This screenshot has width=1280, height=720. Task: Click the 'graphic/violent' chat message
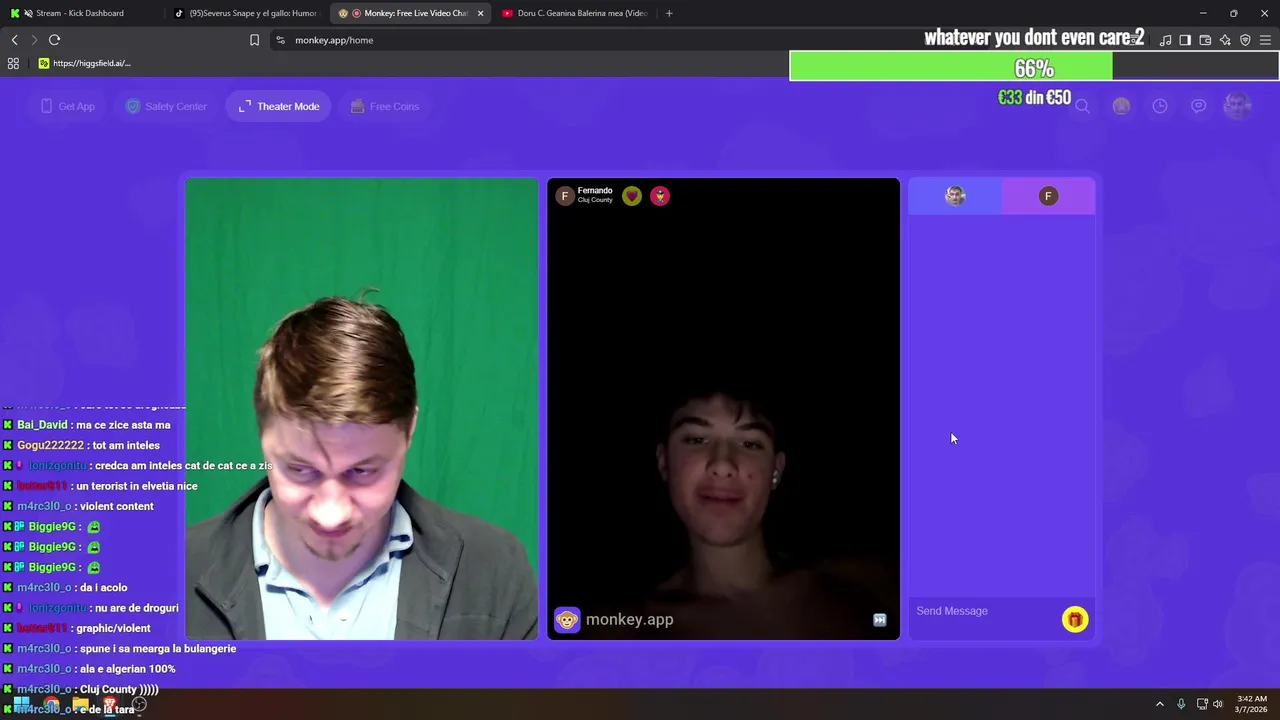tap(113, 628)
